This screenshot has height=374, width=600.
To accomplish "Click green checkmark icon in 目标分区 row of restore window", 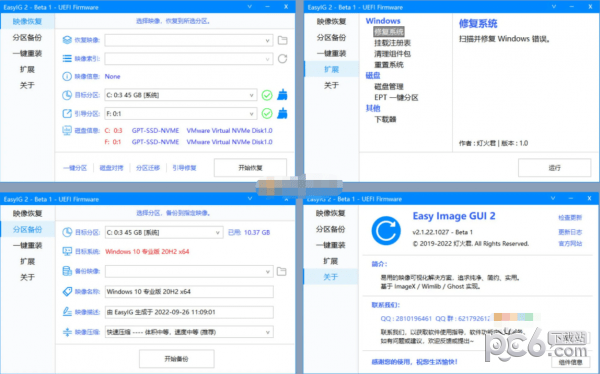I will click(267, 95).
